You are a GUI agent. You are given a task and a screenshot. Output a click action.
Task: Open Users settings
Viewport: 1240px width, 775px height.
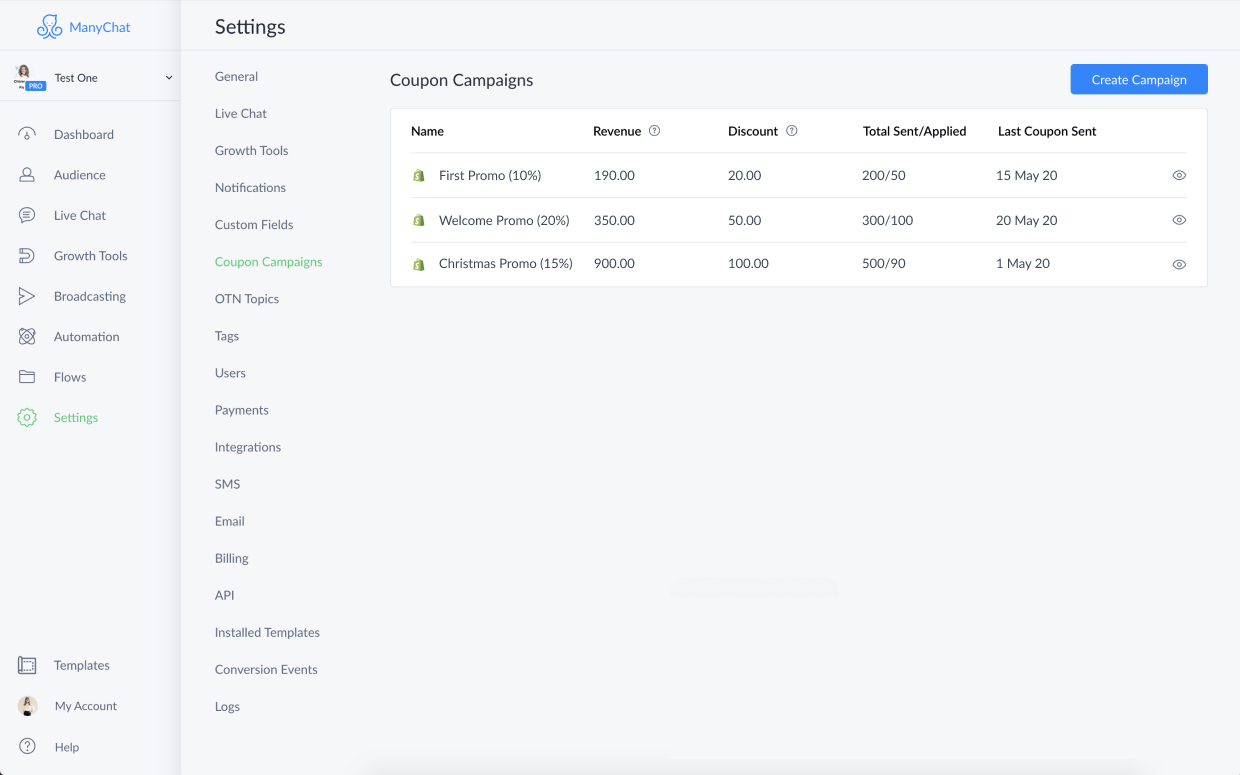230,373
